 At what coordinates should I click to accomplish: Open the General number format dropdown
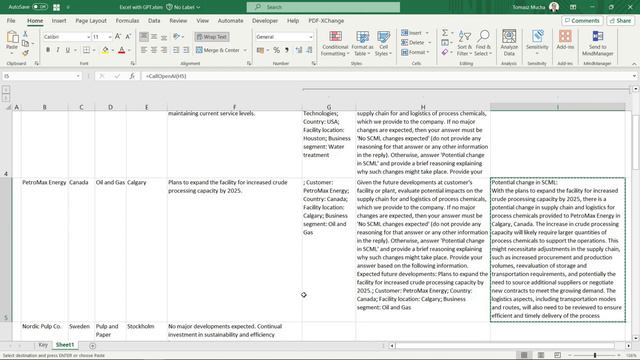click(311, 37)
